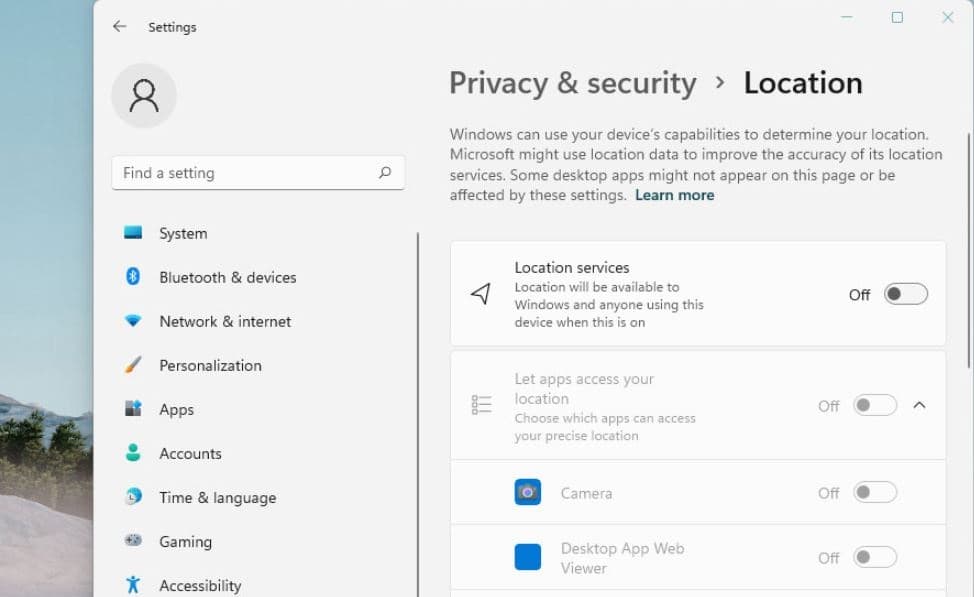Open the Apps settings category
This screenshot has width=974, height=597.
[176, 409]
